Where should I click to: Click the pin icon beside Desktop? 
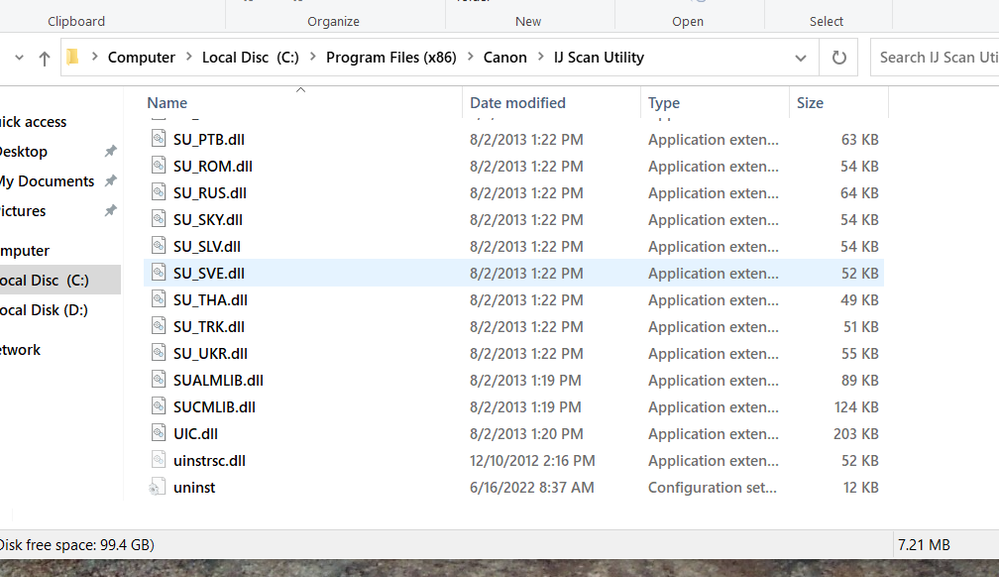(x=110, y=152)
